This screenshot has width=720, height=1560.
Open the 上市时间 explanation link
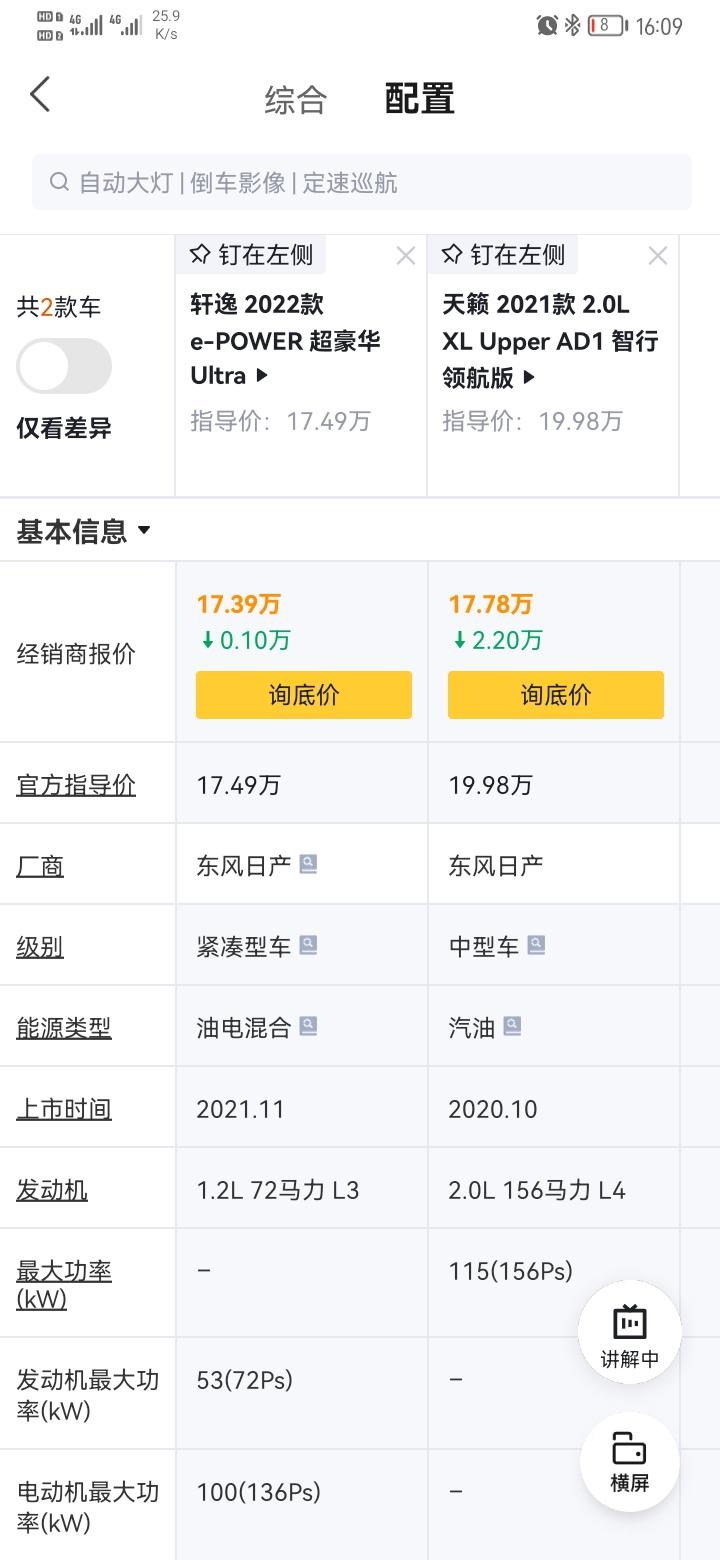click(64, 1109)
